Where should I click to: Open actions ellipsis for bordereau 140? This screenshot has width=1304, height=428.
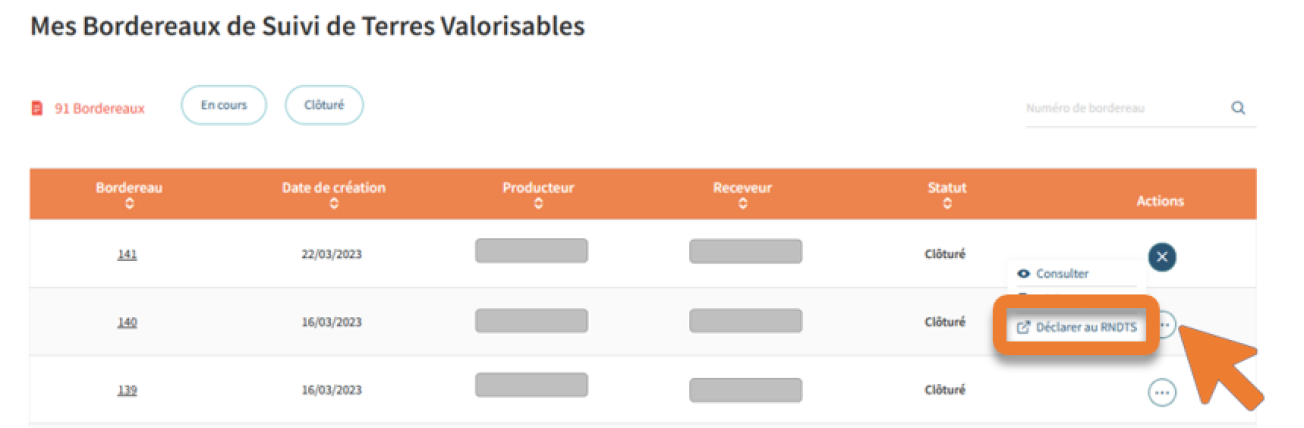click(1165, 324)
